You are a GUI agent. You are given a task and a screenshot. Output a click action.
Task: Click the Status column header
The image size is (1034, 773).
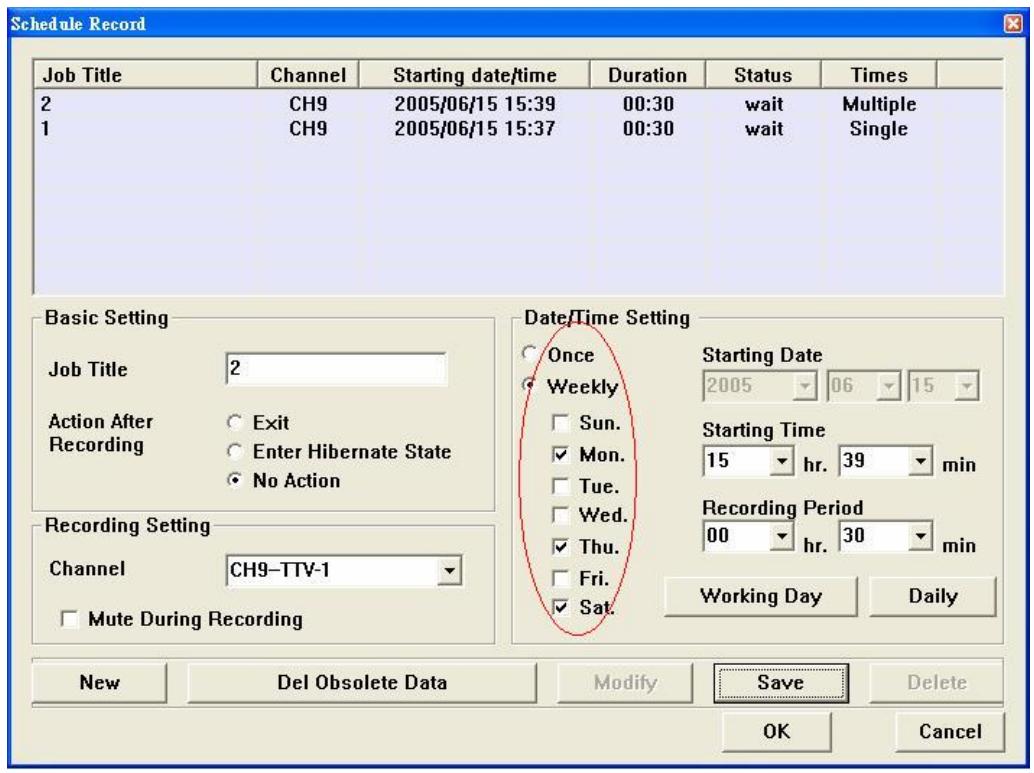763,75
